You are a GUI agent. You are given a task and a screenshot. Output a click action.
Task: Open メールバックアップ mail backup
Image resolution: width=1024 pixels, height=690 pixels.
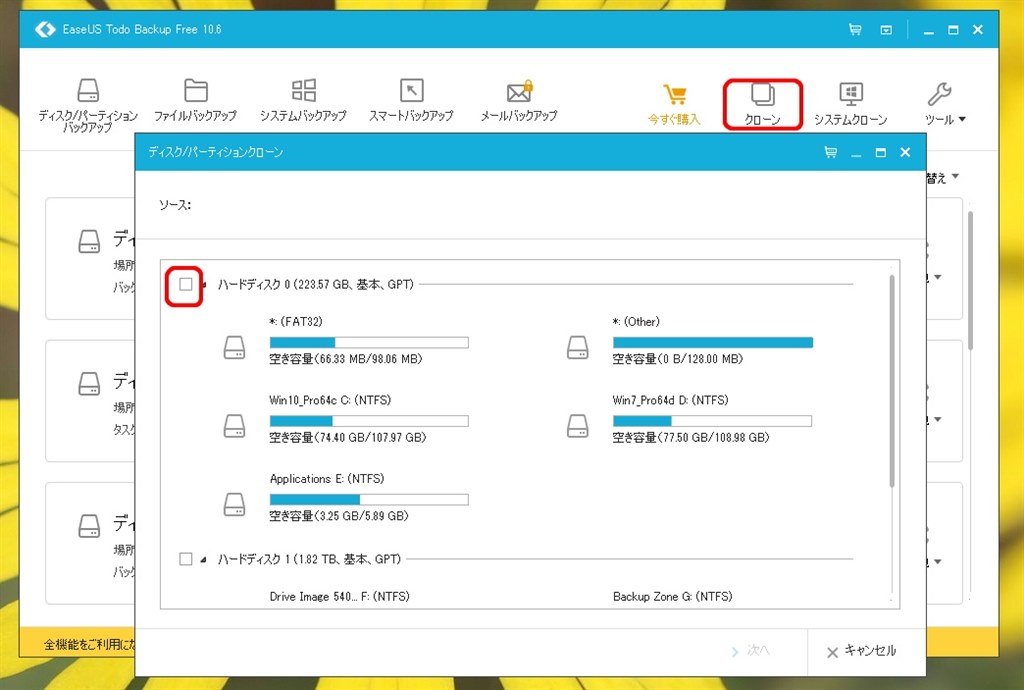click(519, 101)
